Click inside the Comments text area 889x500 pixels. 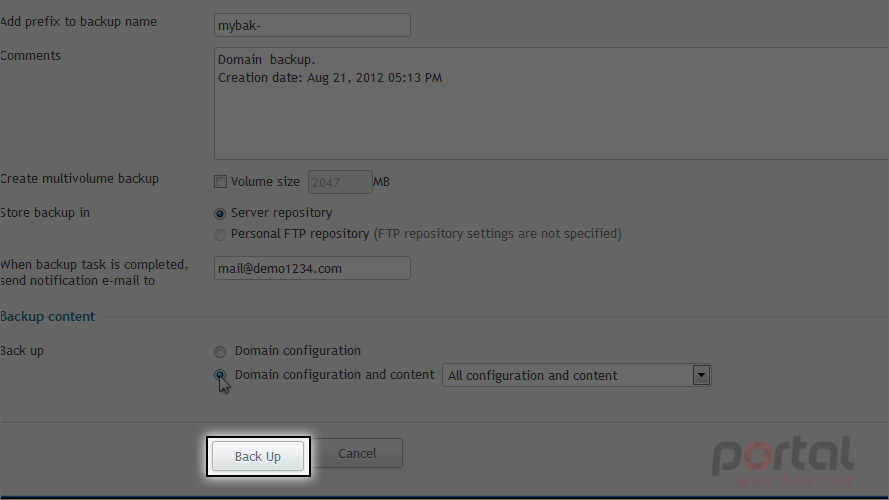(552, 104)
